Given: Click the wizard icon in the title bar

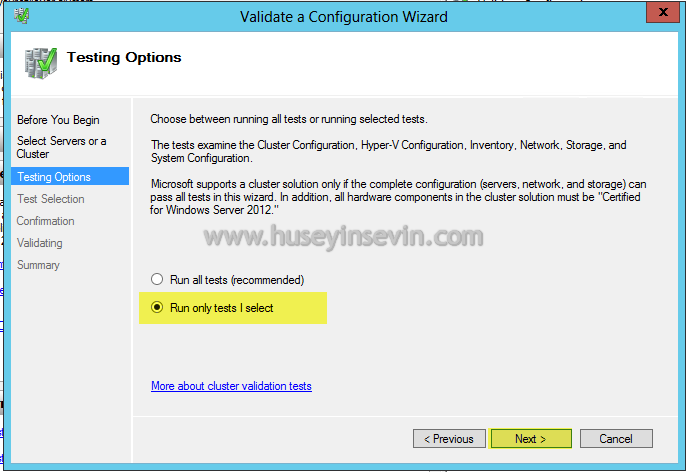Looking at the screenshot, I should pyautogui.click(x=21, y=16).
